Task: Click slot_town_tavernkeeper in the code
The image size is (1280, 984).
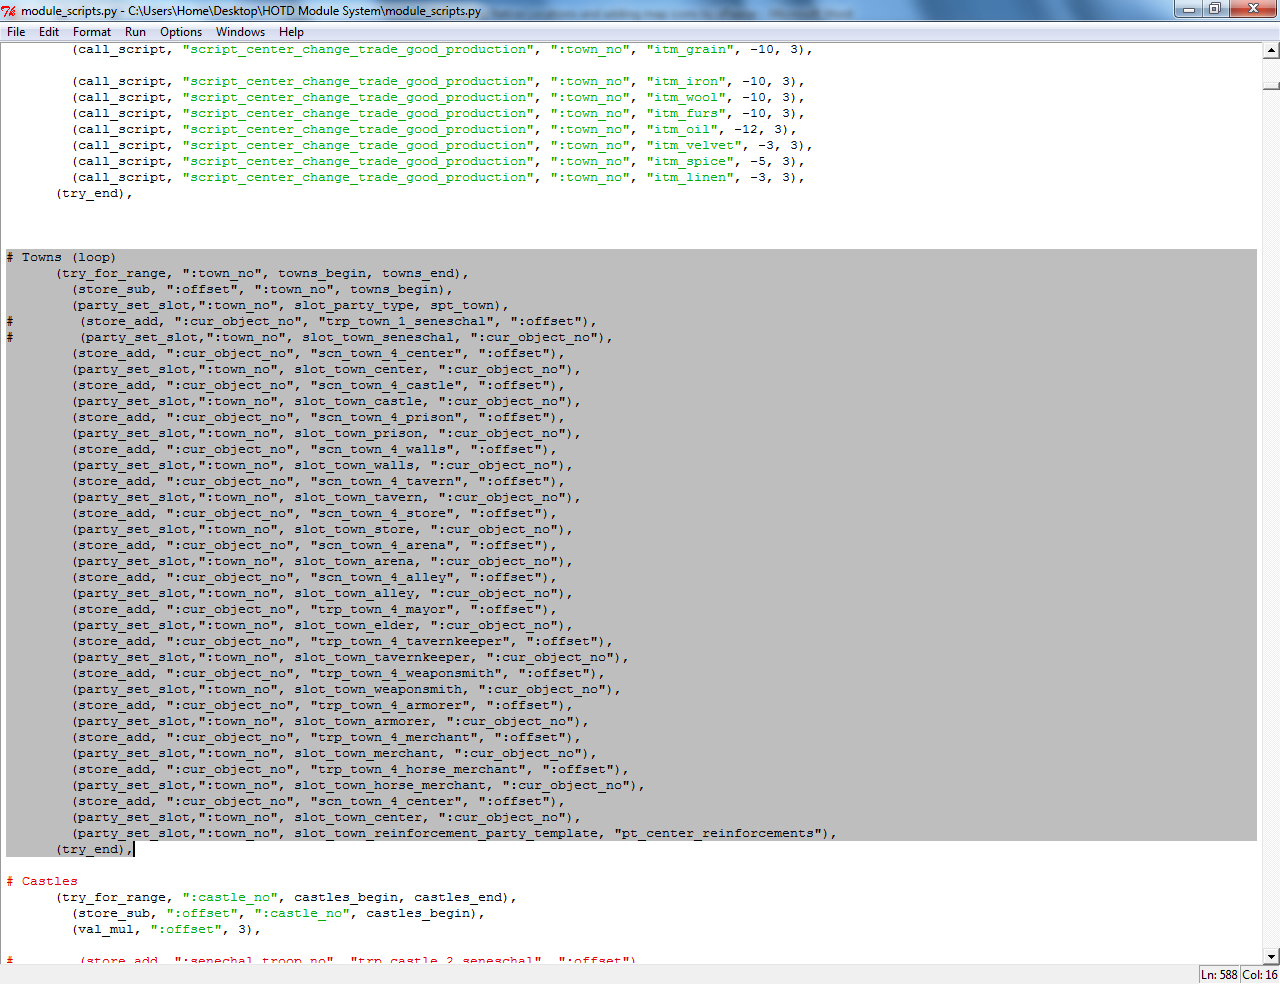Action: click(x=382, y=657)
